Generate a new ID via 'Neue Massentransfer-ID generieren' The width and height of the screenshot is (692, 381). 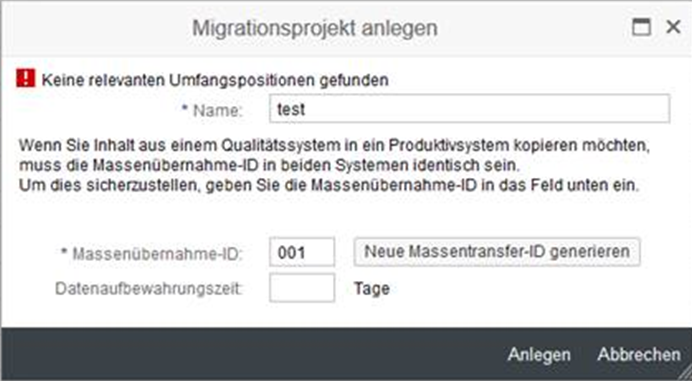click(497, 252)
